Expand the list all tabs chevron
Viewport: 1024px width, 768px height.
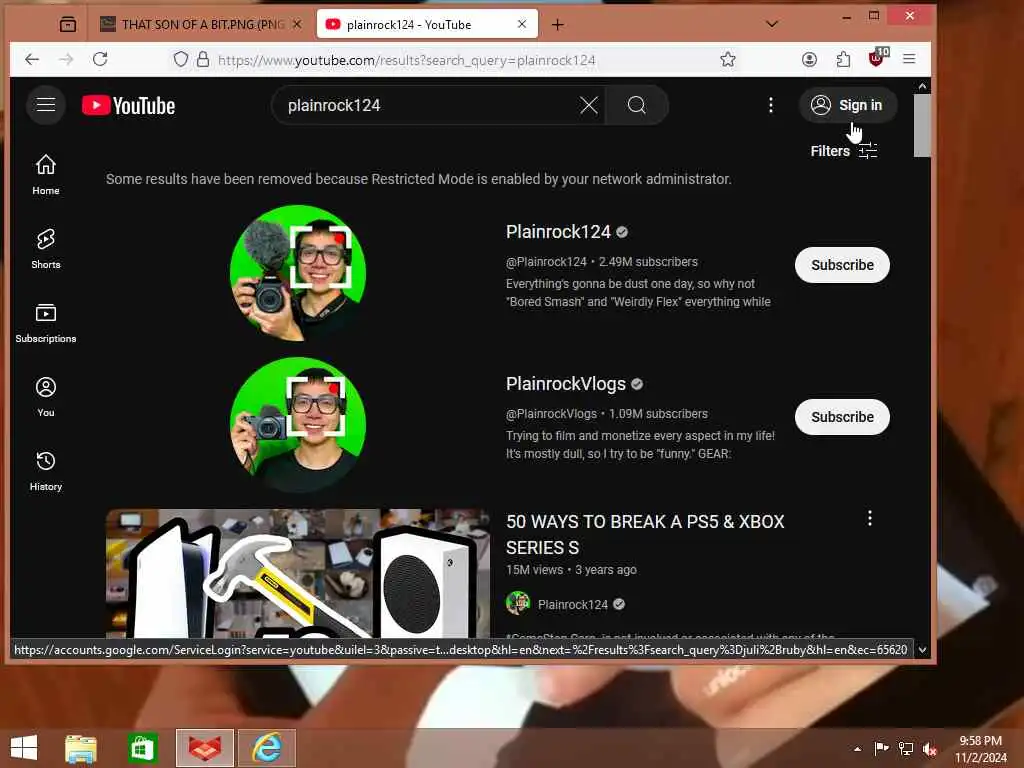[x=771, y=24]
